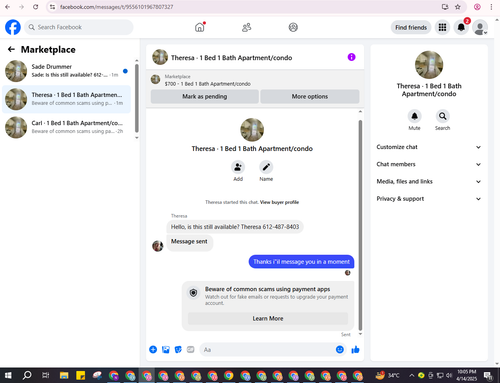Image resolution: width=500 pixels, height=383 pixels.
Task: Expand Customize chat section
Action: pos(429,147)
